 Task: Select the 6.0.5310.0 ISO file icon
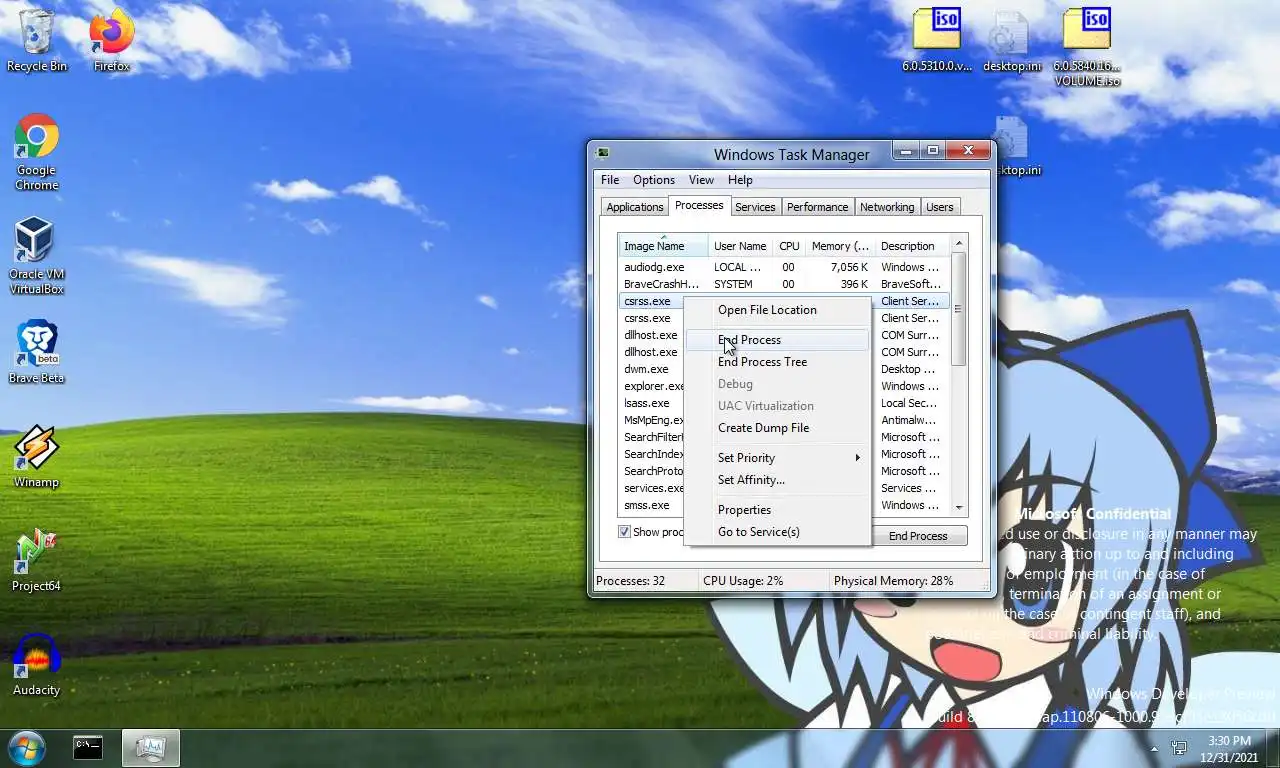[x=937, y=41]
